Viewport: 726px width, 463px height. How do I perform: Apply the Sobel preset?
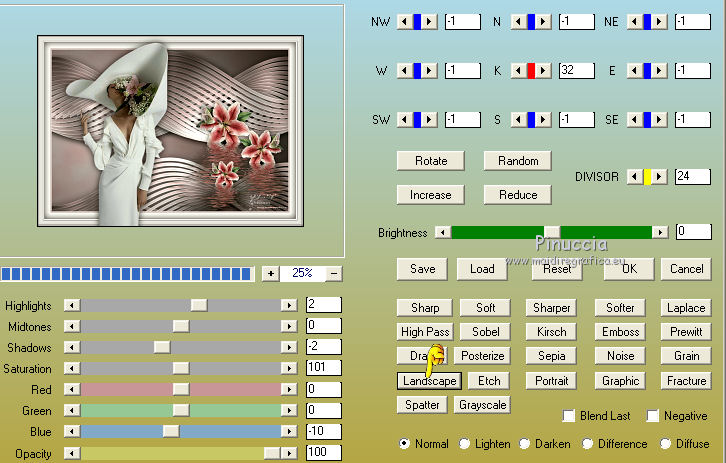point(485,332)
